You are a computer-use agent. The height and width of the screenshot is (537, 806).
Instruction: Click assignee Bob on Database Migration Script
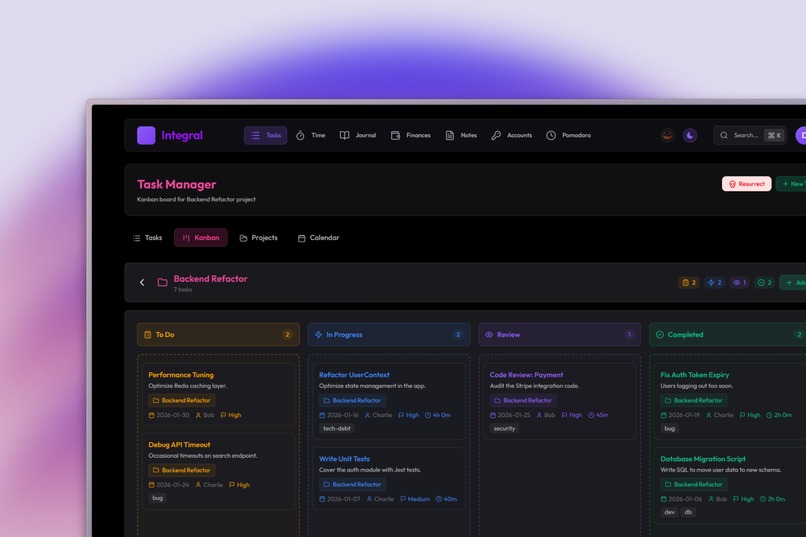pos(718,499)
